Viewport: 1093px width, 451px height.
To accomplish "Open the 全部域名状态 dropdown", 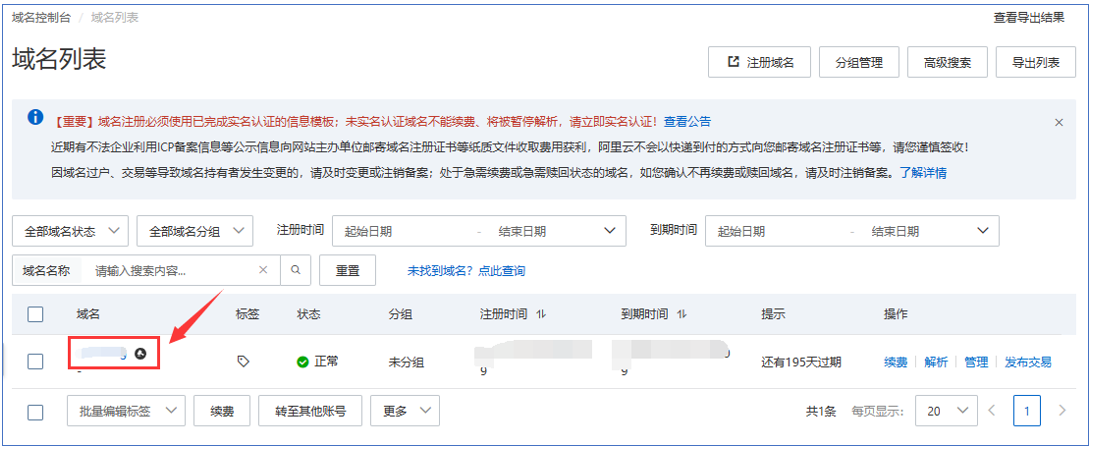I will click(70, 231).
